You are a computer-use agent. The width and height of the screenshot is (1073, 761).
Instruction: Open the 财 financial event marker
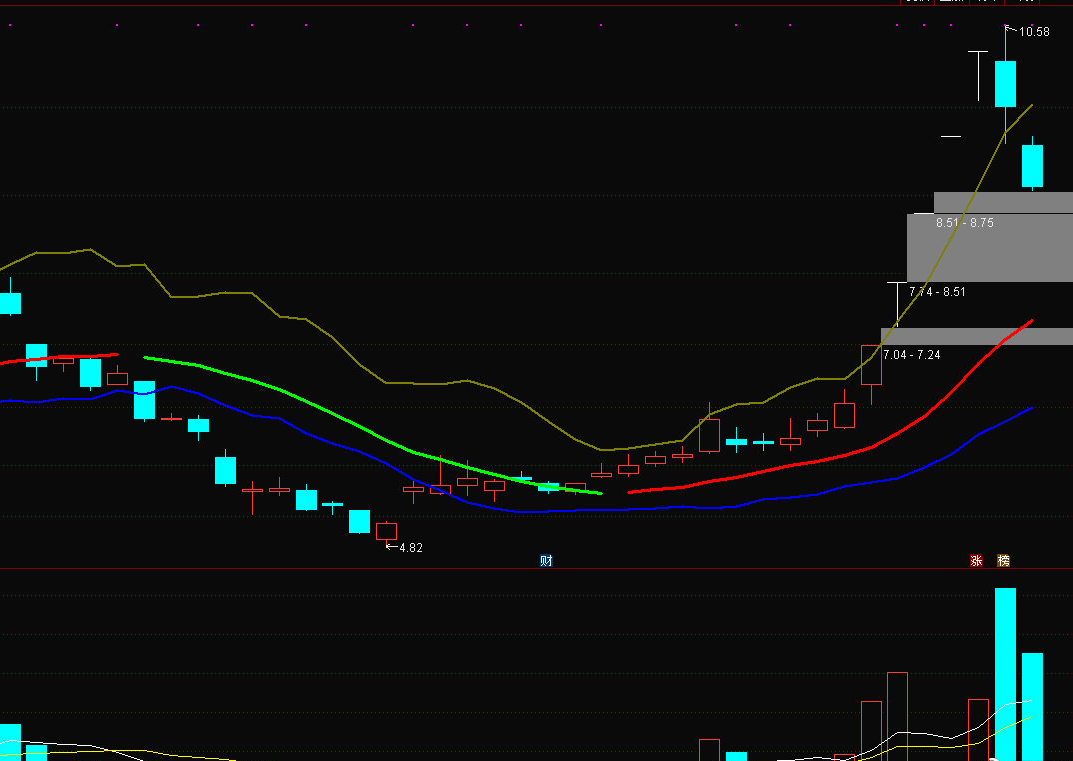pos(546,560)
